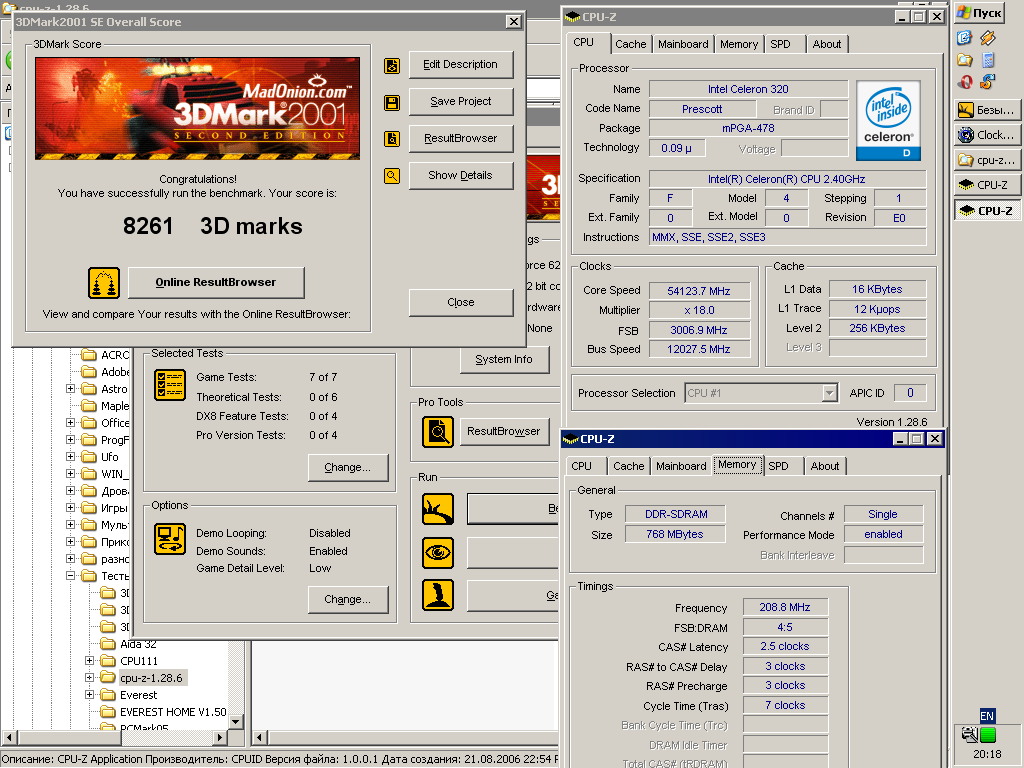Click the Selected Tests checklist icon

[x=170, y=385]
